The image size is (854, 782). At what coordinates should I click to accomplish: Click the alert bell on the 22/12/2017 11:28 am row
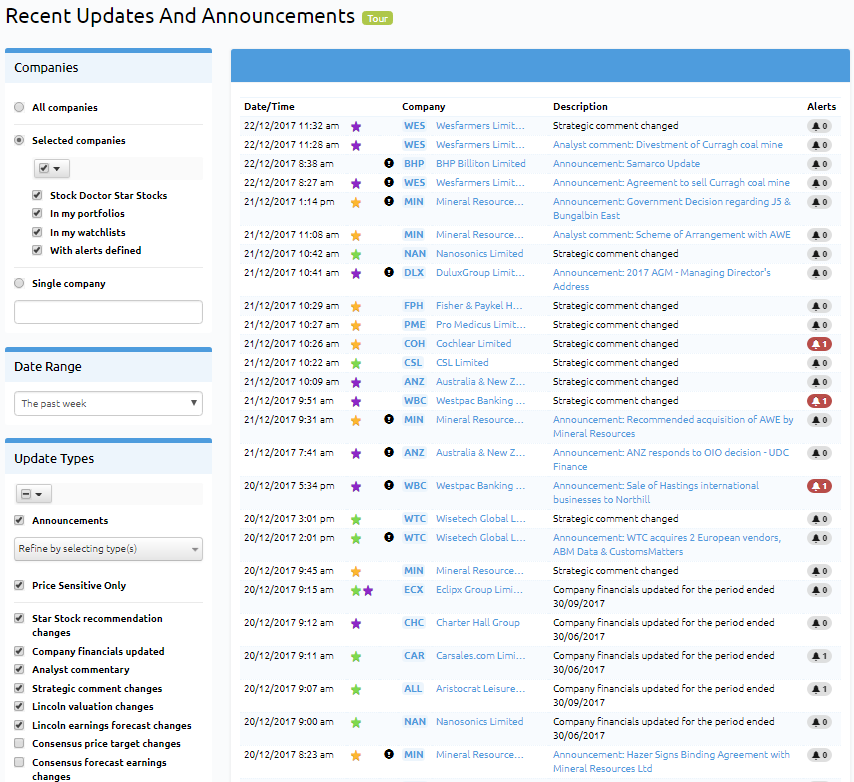pos(819,145)
